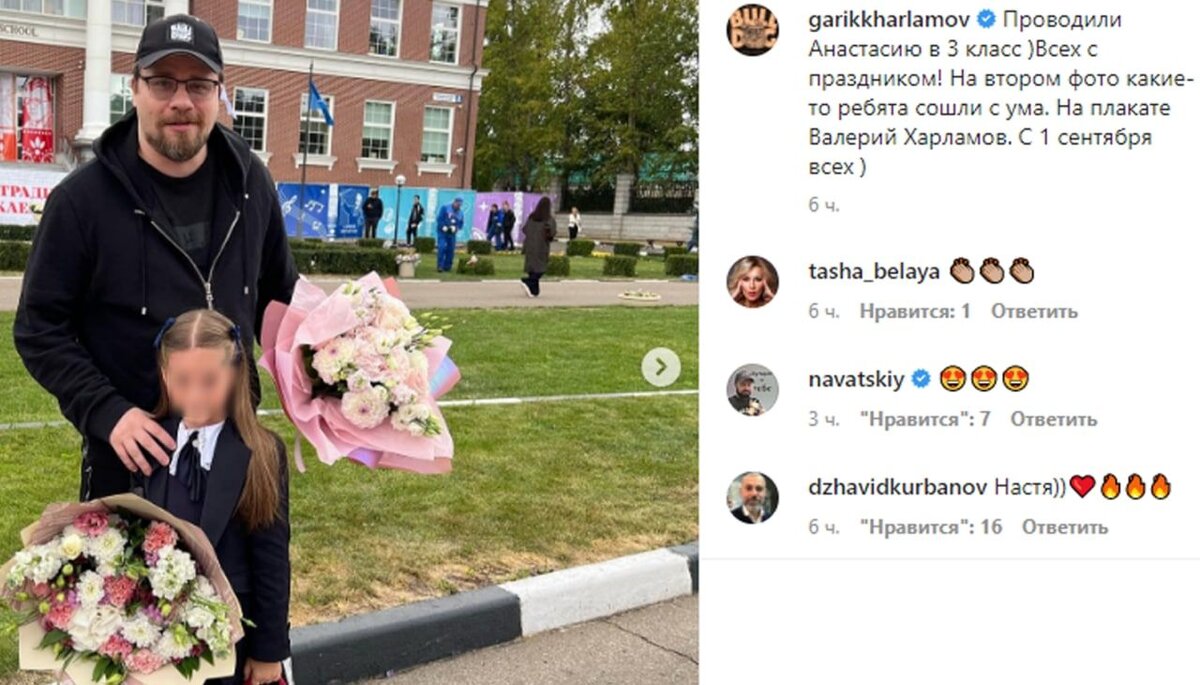
Task: Open garikkharlamov's profile avatar
Action: coord(752,30)
